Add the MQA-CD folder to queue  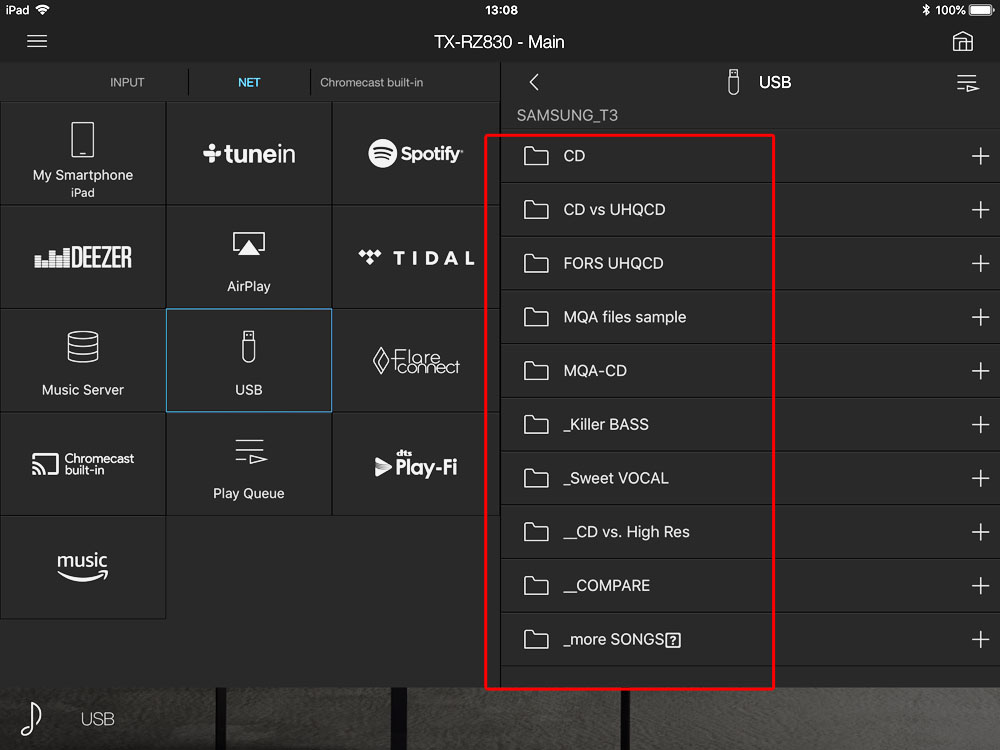(x=980, y=371)
